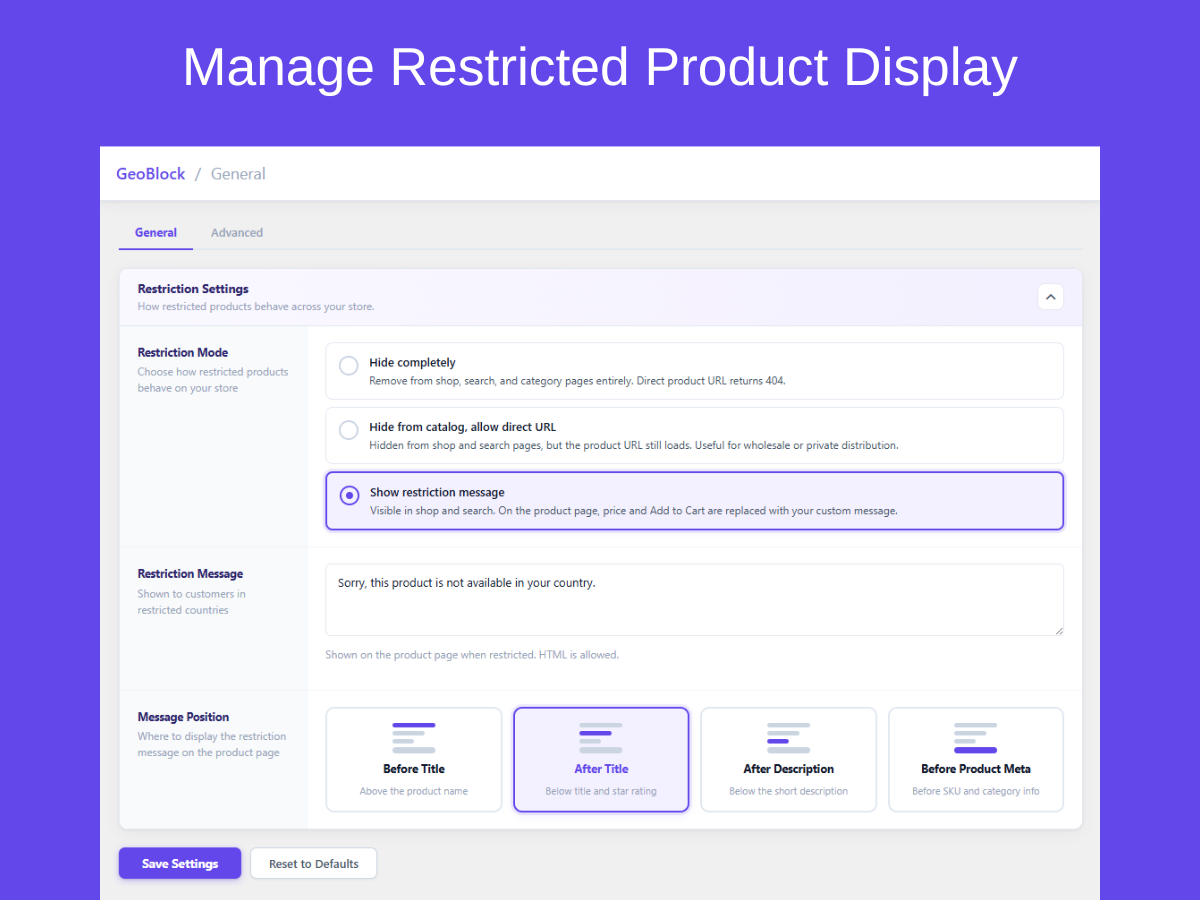Switch to the General tab
Screen dimensions: 1200x900
tap(156, 233)
